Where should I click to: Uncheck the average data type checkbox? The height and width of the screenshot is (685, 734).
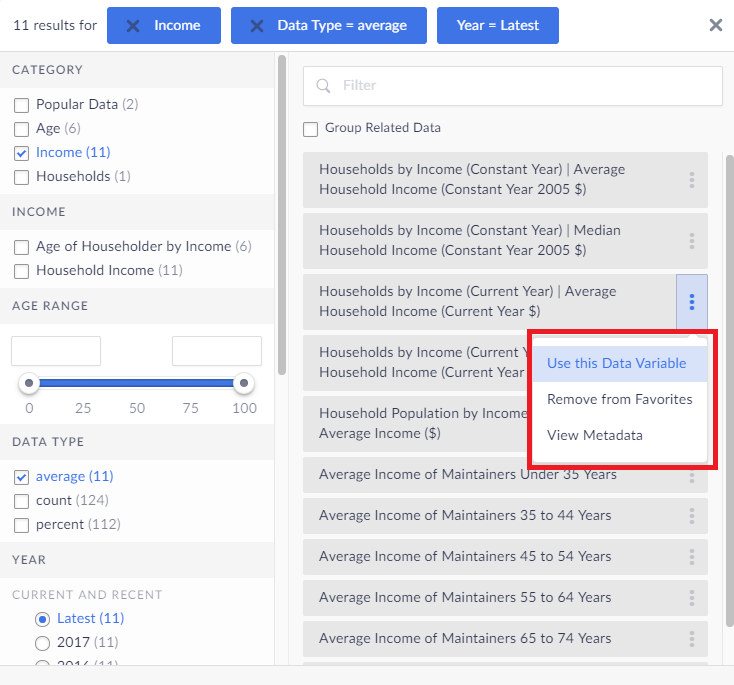(x=21, y=477)
